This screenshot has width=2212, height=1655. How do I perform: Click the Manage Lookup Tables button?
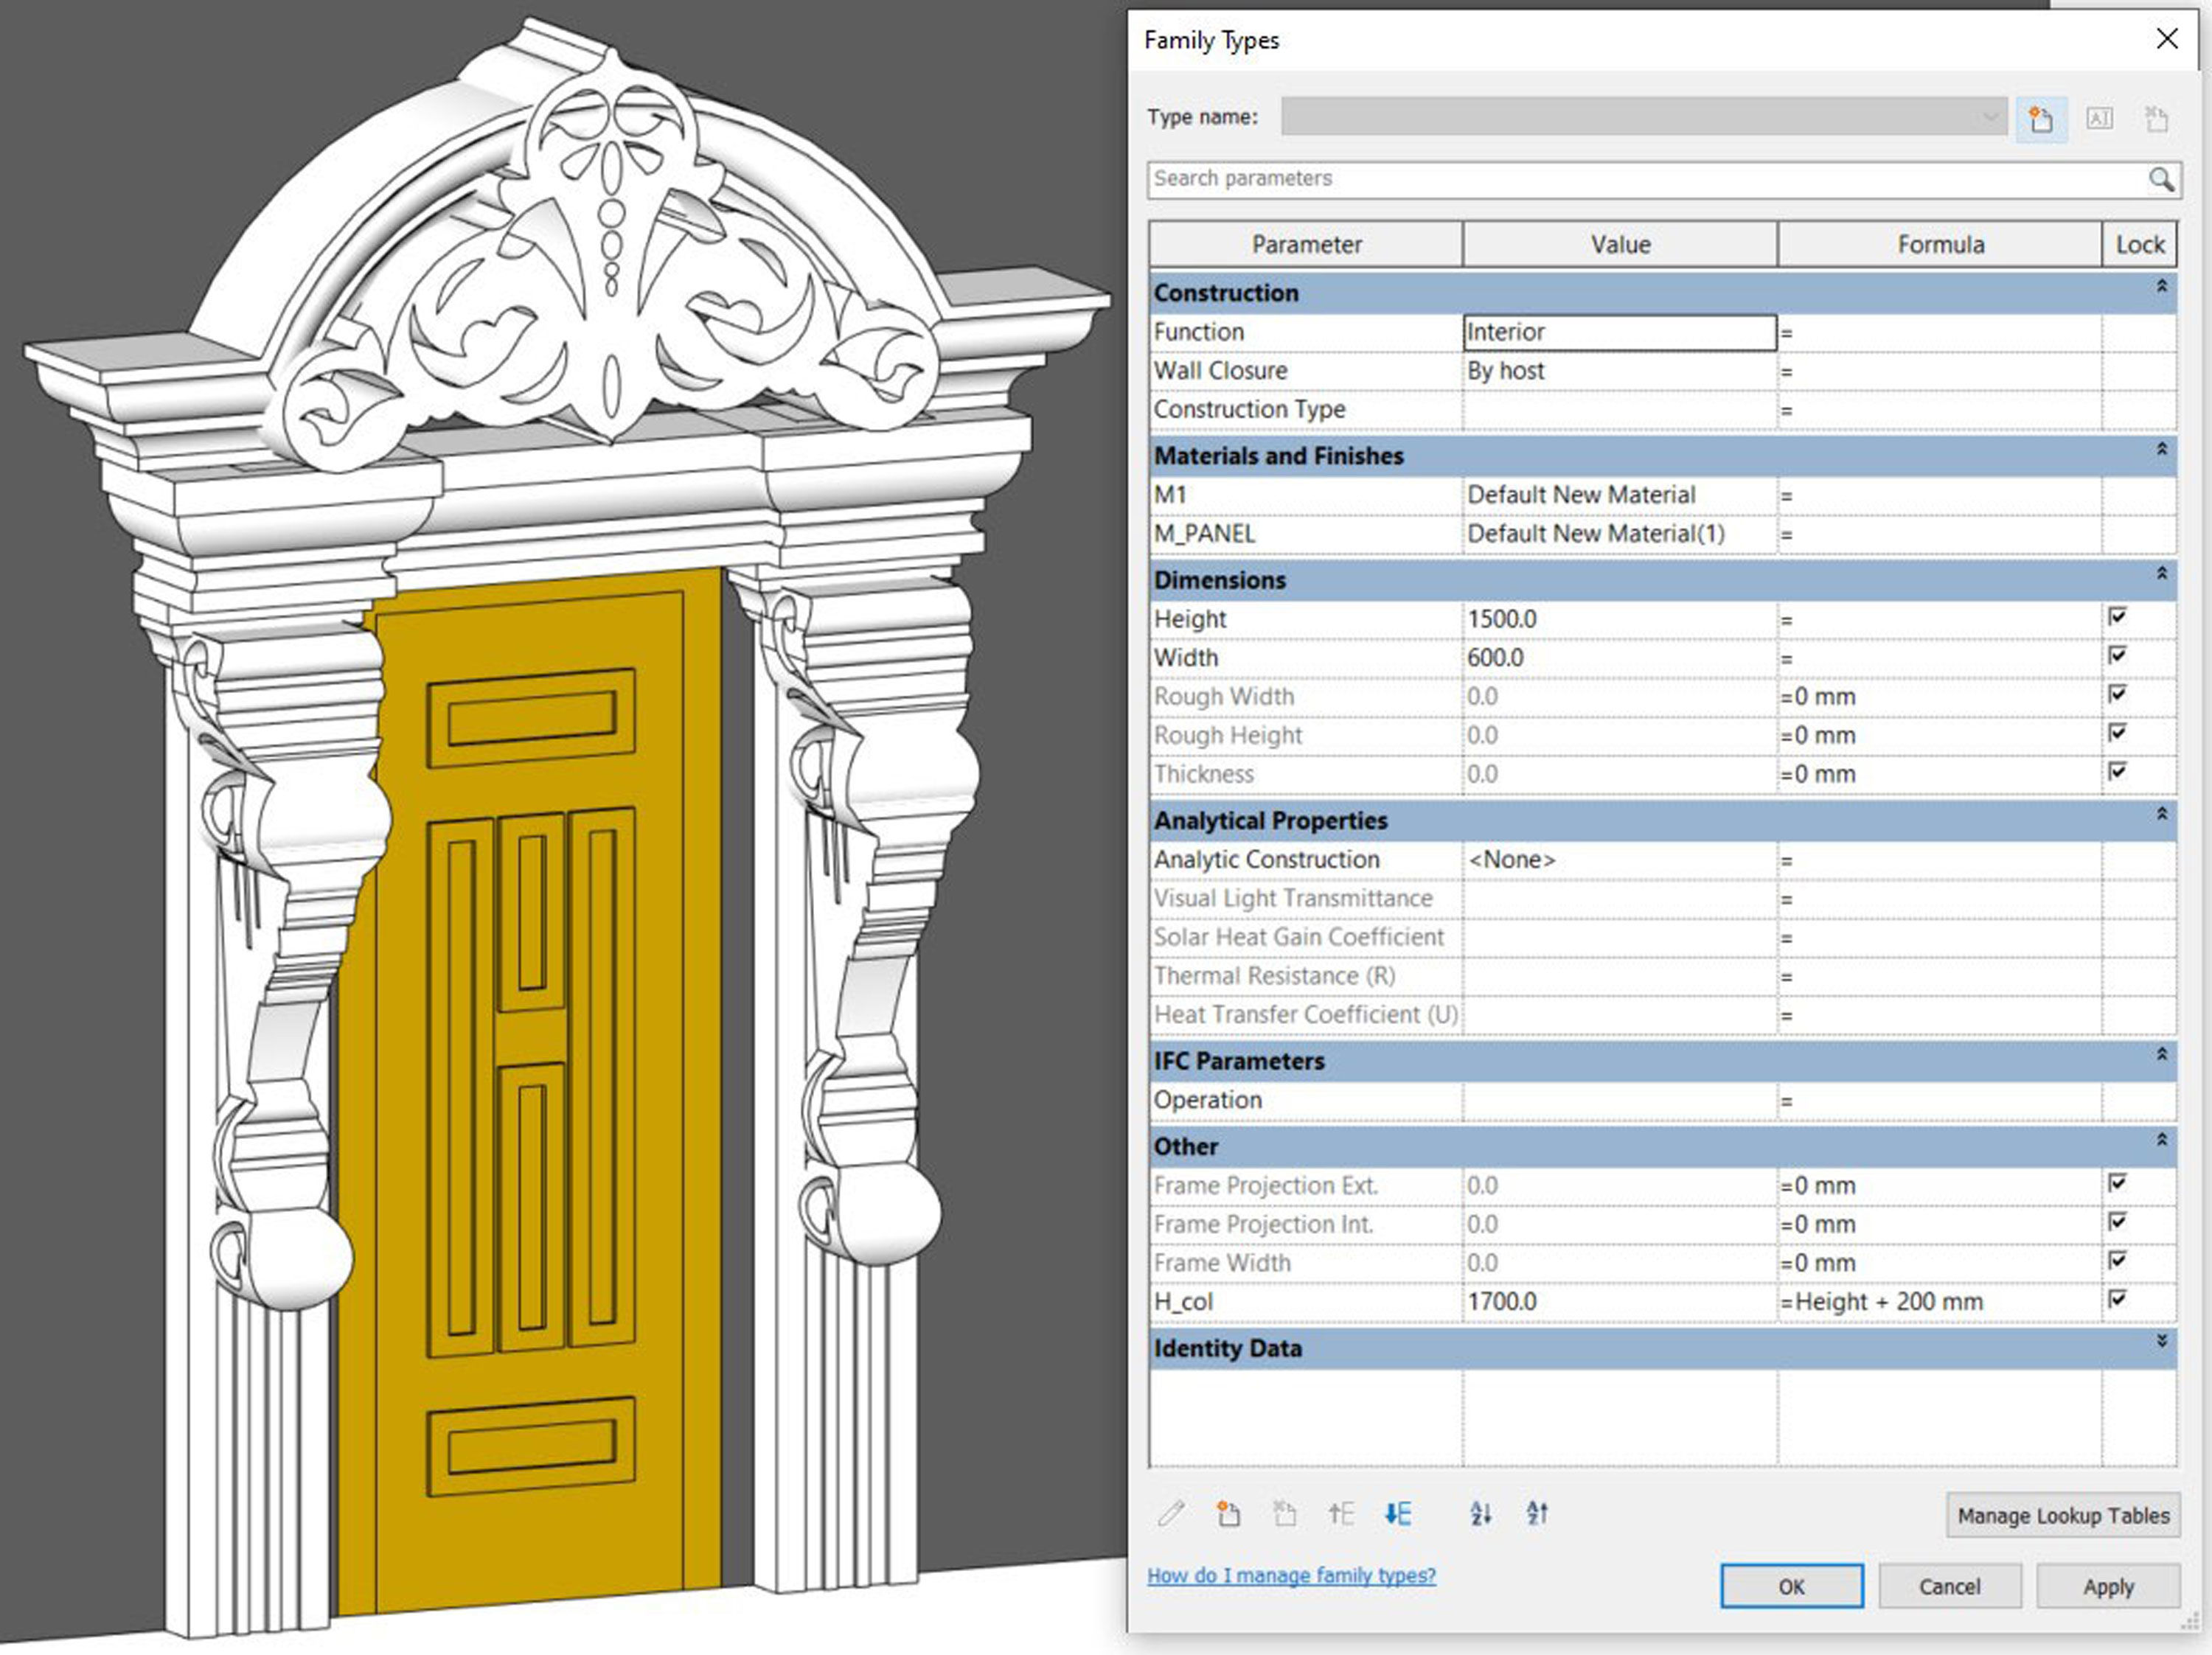pyautogui.click(x=2062, y=1516)
